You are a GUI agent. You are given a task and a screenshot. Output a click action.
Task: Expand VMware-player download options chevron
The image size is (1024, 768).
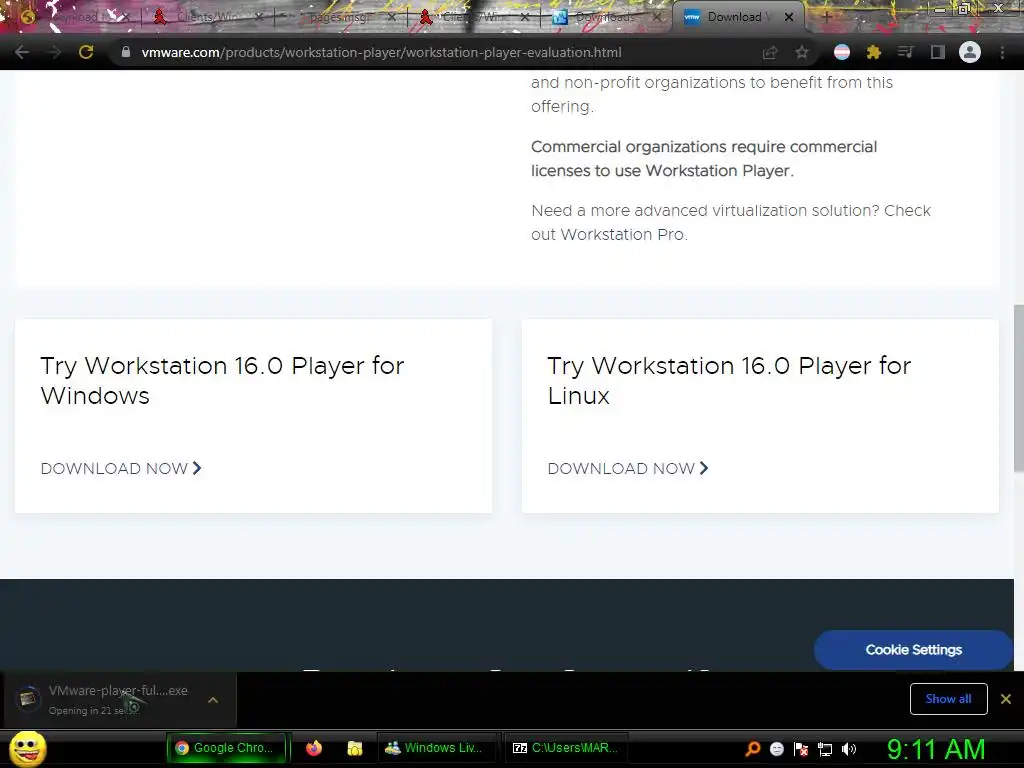(213, 699)
